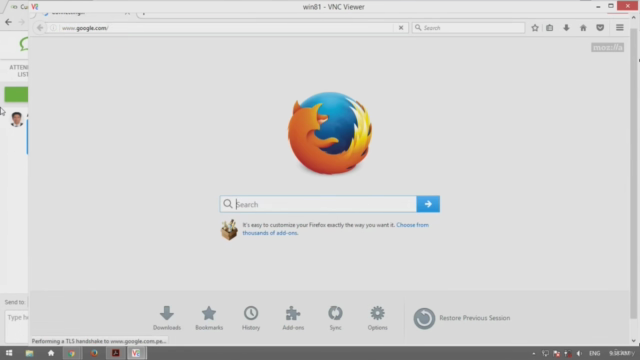
Task: Open Pocket icon in toolbar
Action: 600,28
